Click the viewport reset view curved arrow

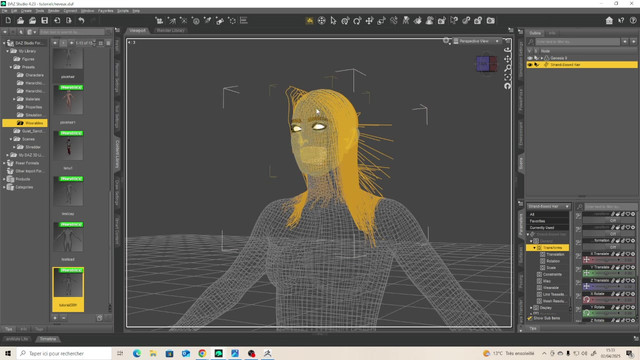coord(507,86)
